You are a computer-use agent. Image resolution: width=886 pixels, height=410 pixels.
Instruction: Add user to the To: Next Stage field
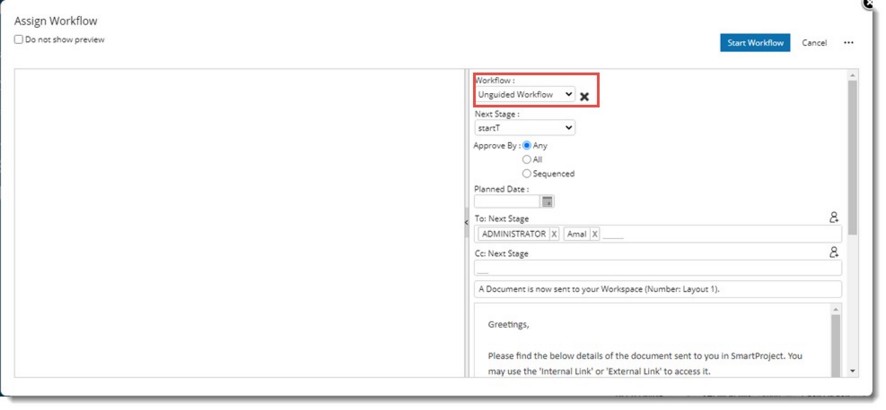(x=833, y=217)
